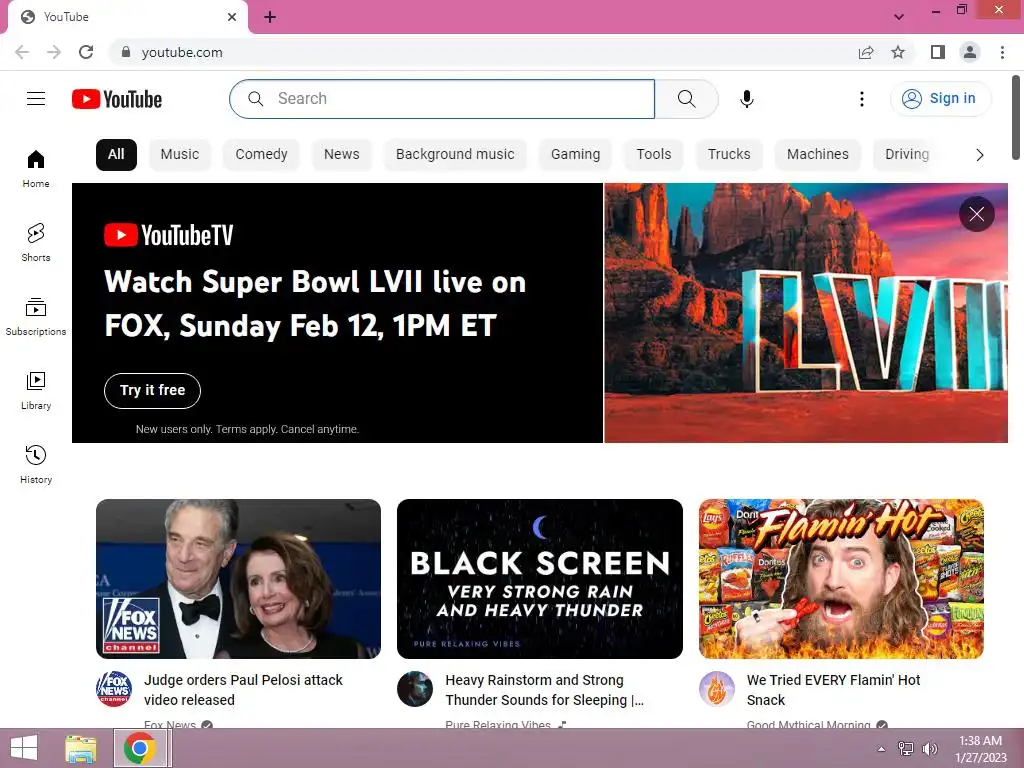Viewport: 1024px width, 768px height.
Task: Dismiss the YouTube TV banner ad
Action: [976, 214]
